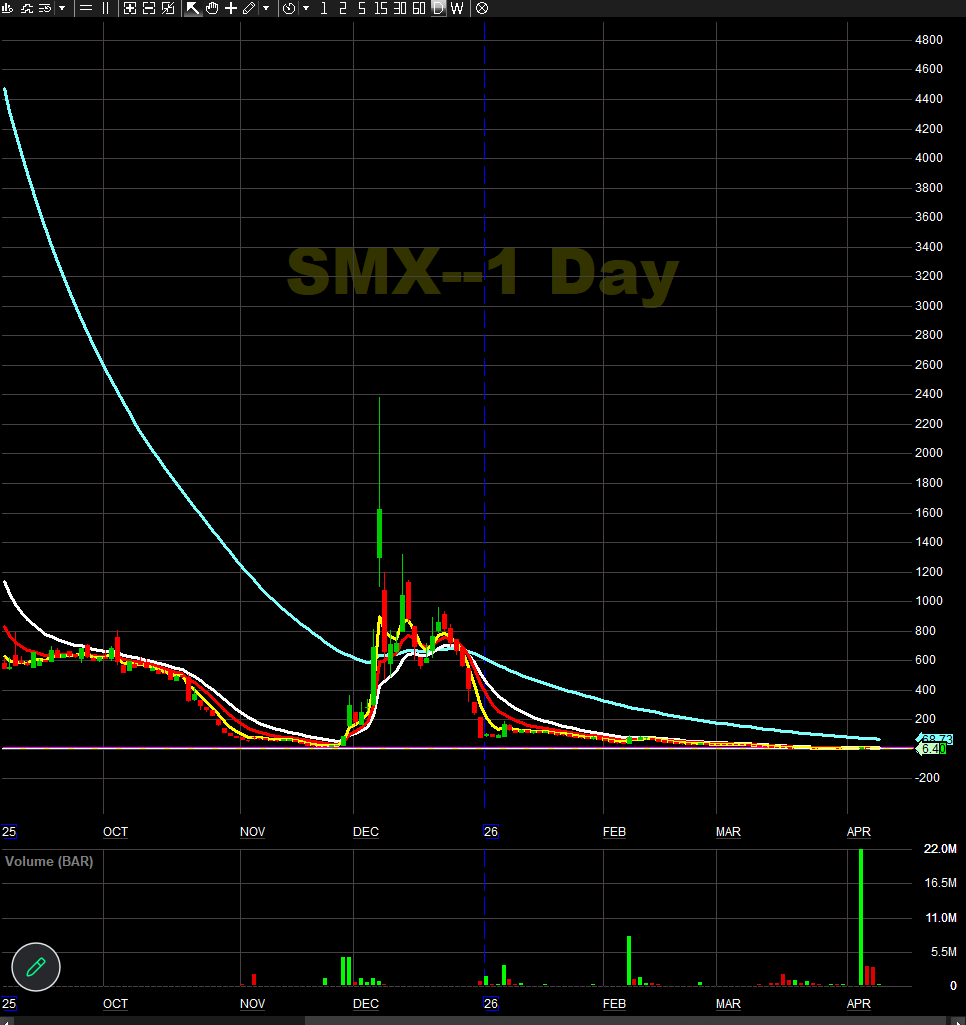Select the horizontal line drawing icon
The height and width of the screenshot is (1025, 966).
pos(86,8)
